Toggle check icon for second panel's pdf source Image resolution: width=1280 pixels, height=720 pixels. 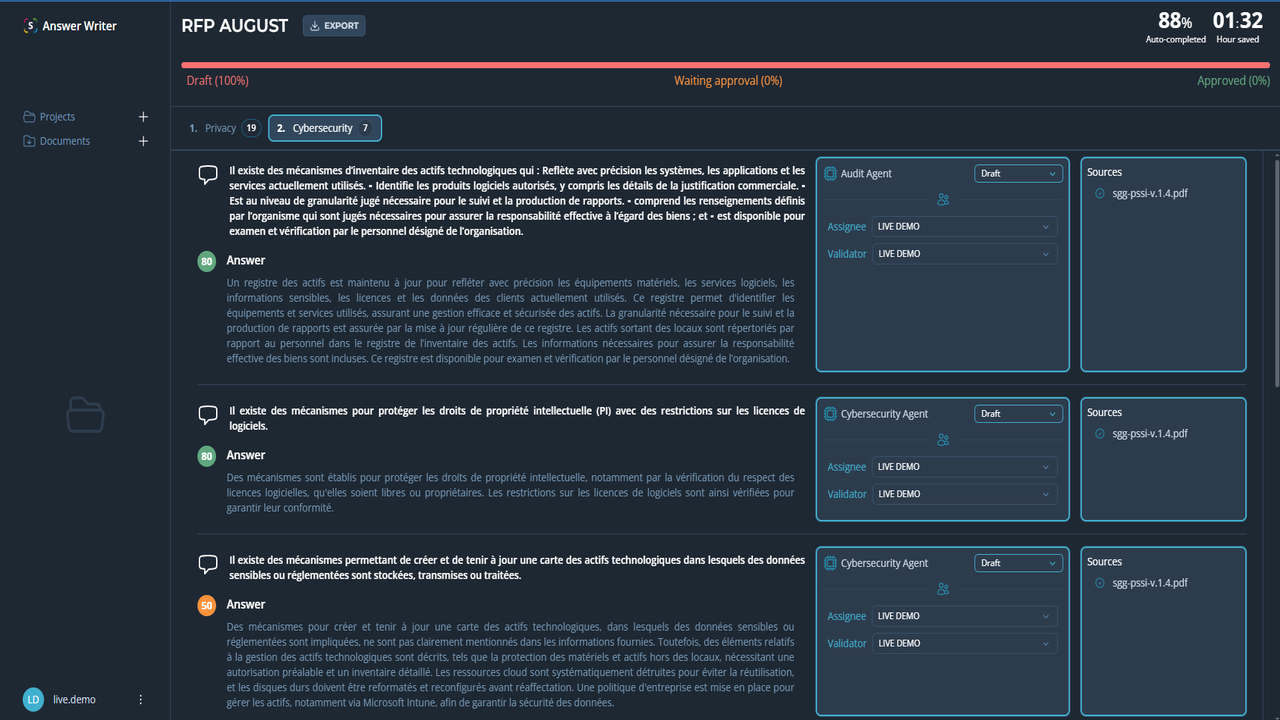(1100, 434)
